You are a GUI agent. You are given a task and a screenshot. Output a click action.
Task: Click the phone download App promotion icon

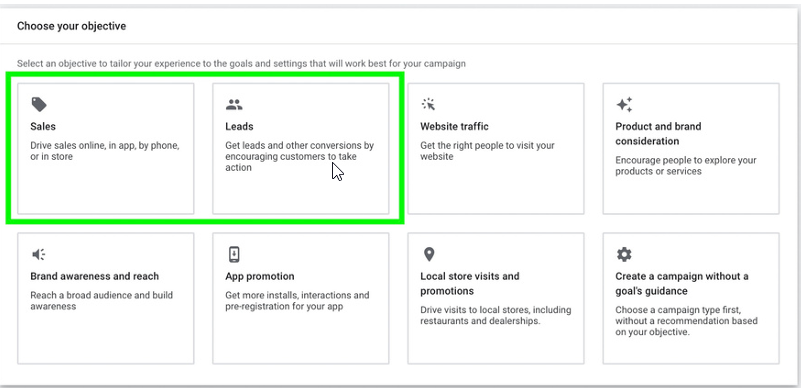click(x=234, y=254)
